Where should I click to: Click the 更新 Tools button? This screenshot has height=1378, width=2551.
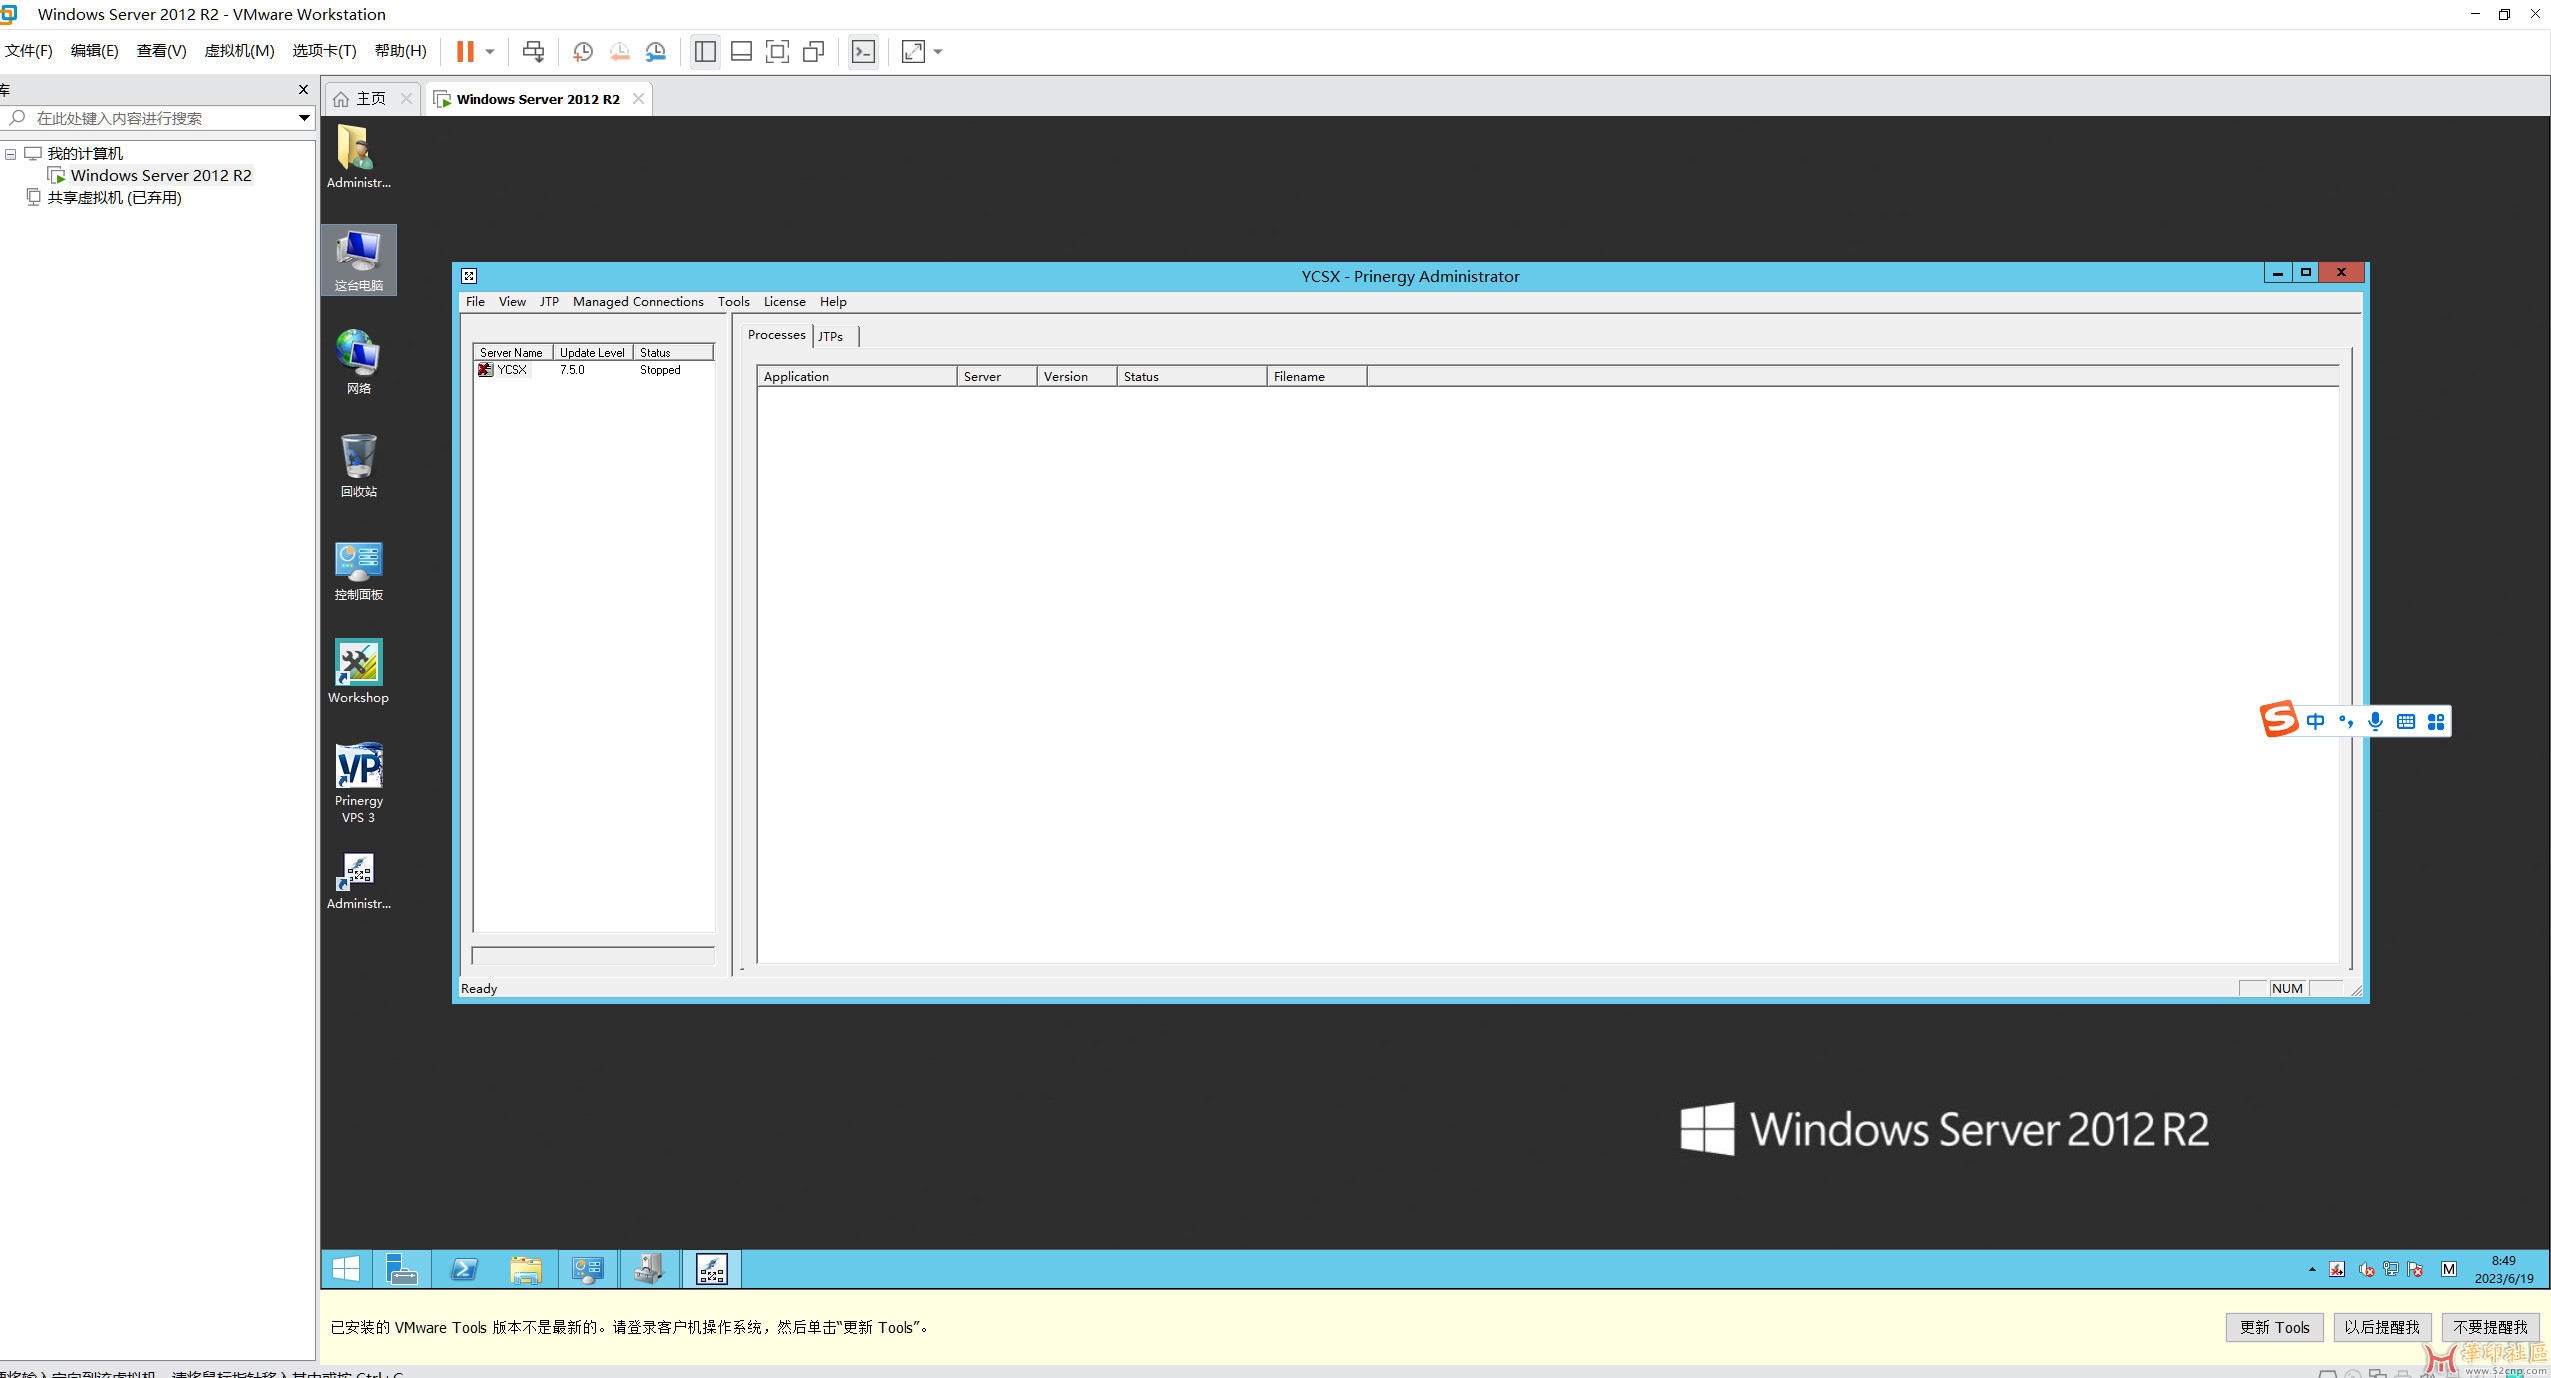2274,1327
